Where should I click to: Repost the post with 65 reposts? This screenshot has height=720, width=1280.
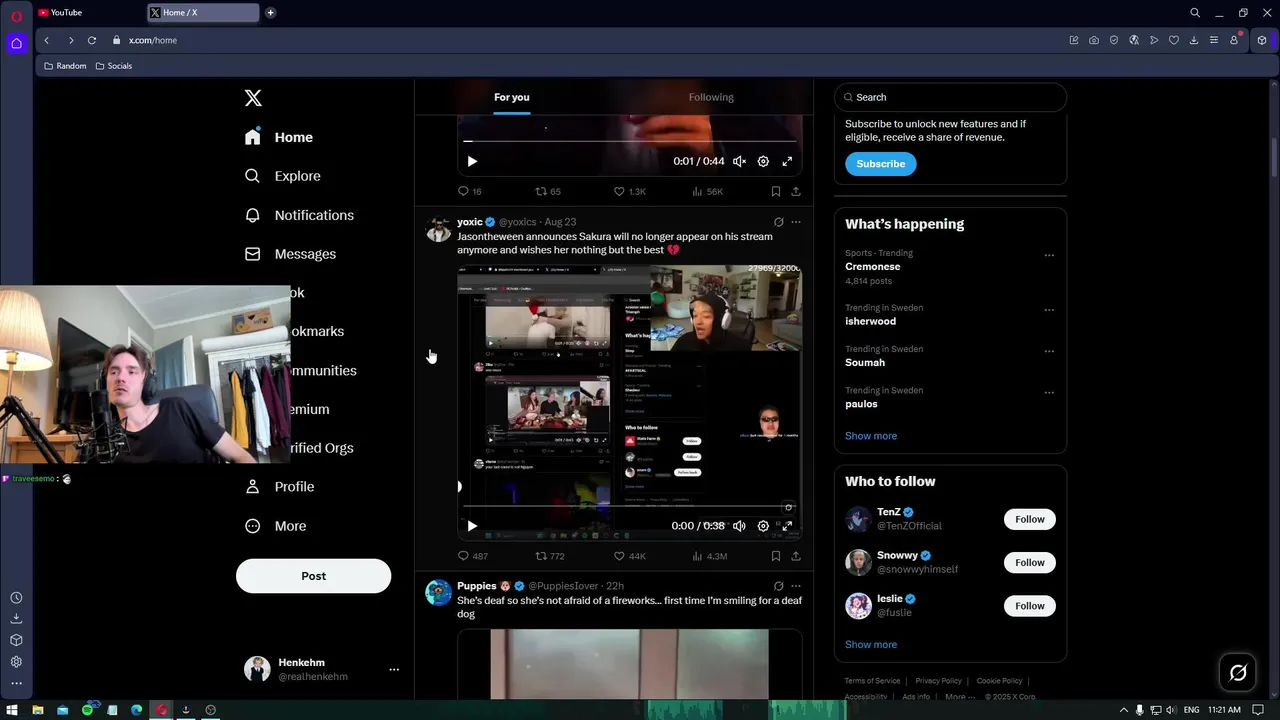tap(548, 191)
